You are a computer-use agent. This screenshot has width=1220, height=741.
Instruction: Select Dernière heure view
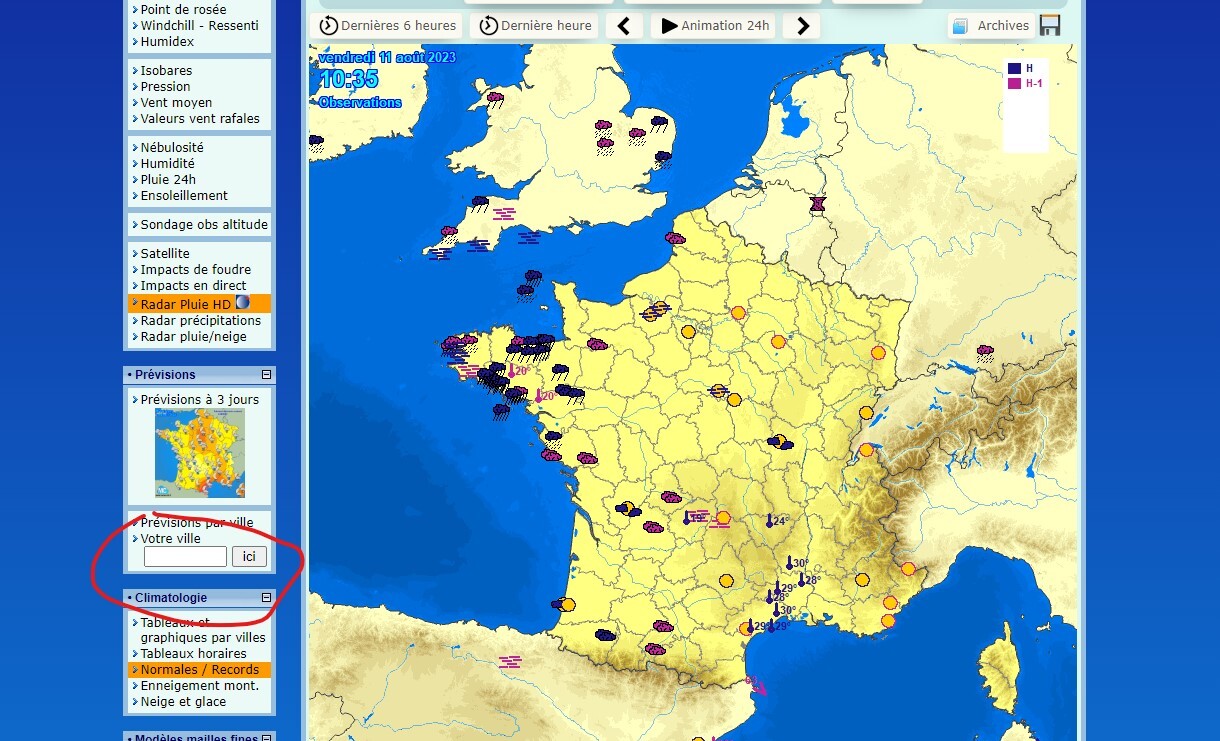coord(534,26)
